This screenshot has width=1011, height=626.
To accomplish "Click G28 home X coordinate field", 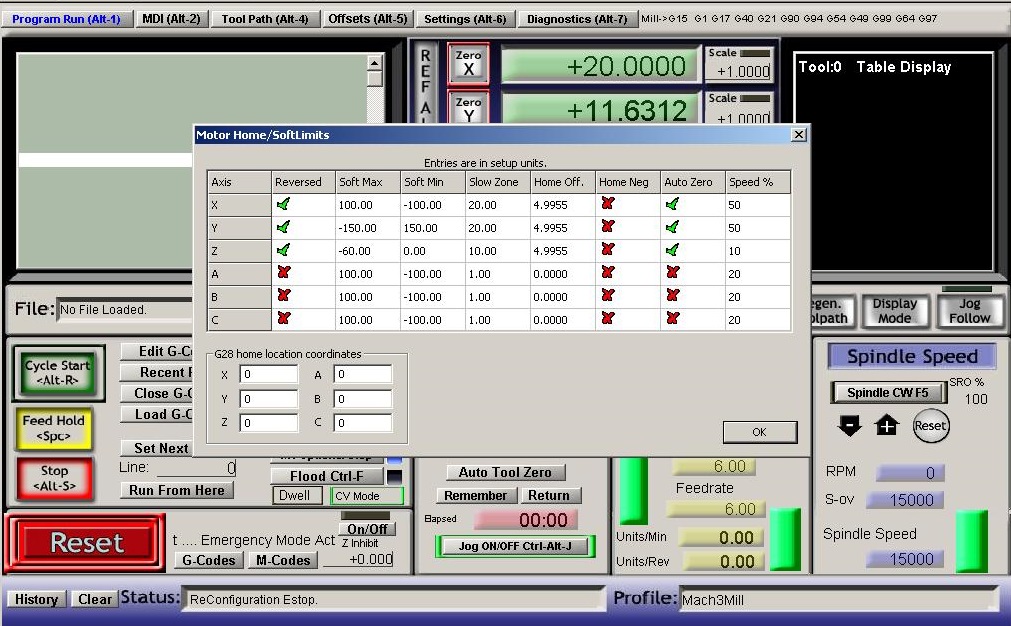I will tap(268, 374).
